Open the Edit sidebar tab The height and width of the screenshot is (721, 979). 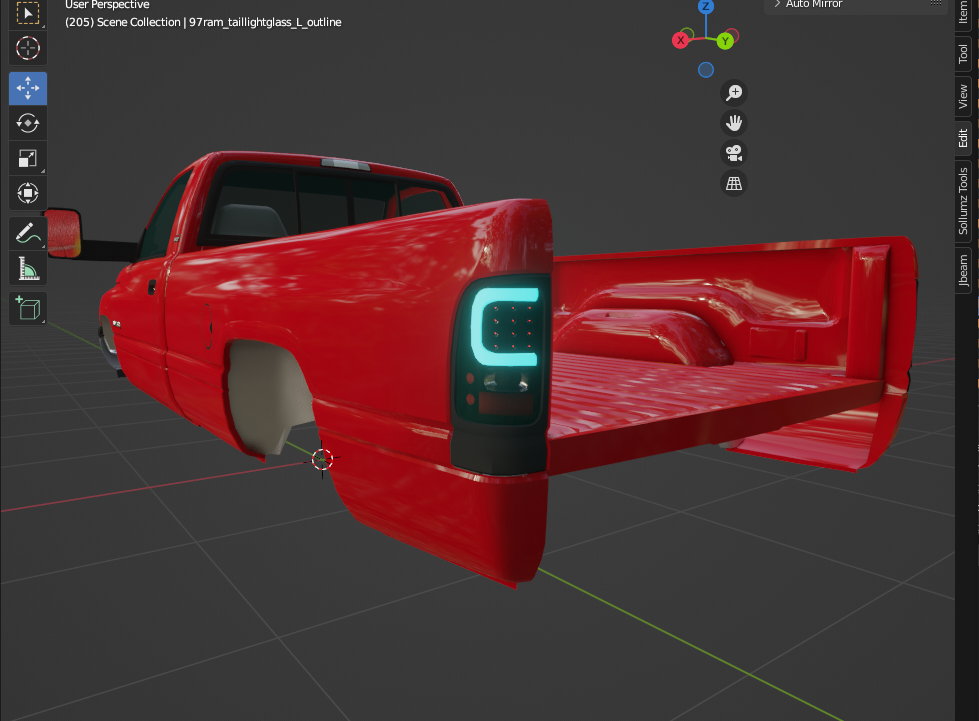(x=963, y=138)
